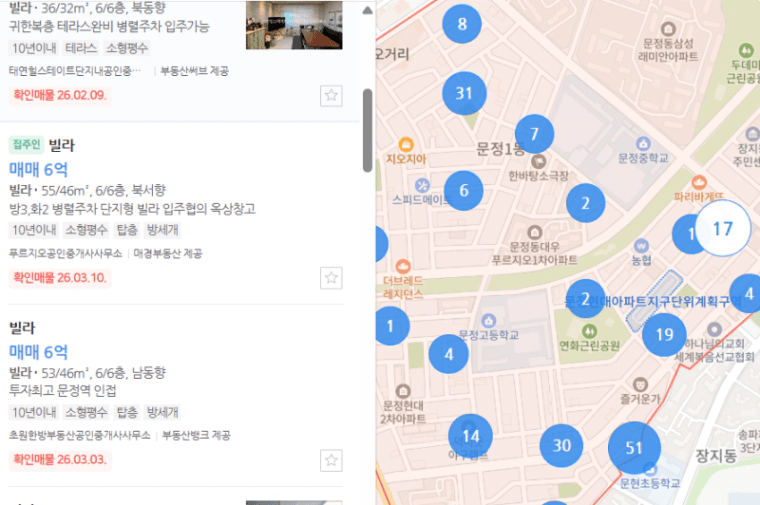Open 매매 6억 listing with 북서향

click(x=38, y=170)
